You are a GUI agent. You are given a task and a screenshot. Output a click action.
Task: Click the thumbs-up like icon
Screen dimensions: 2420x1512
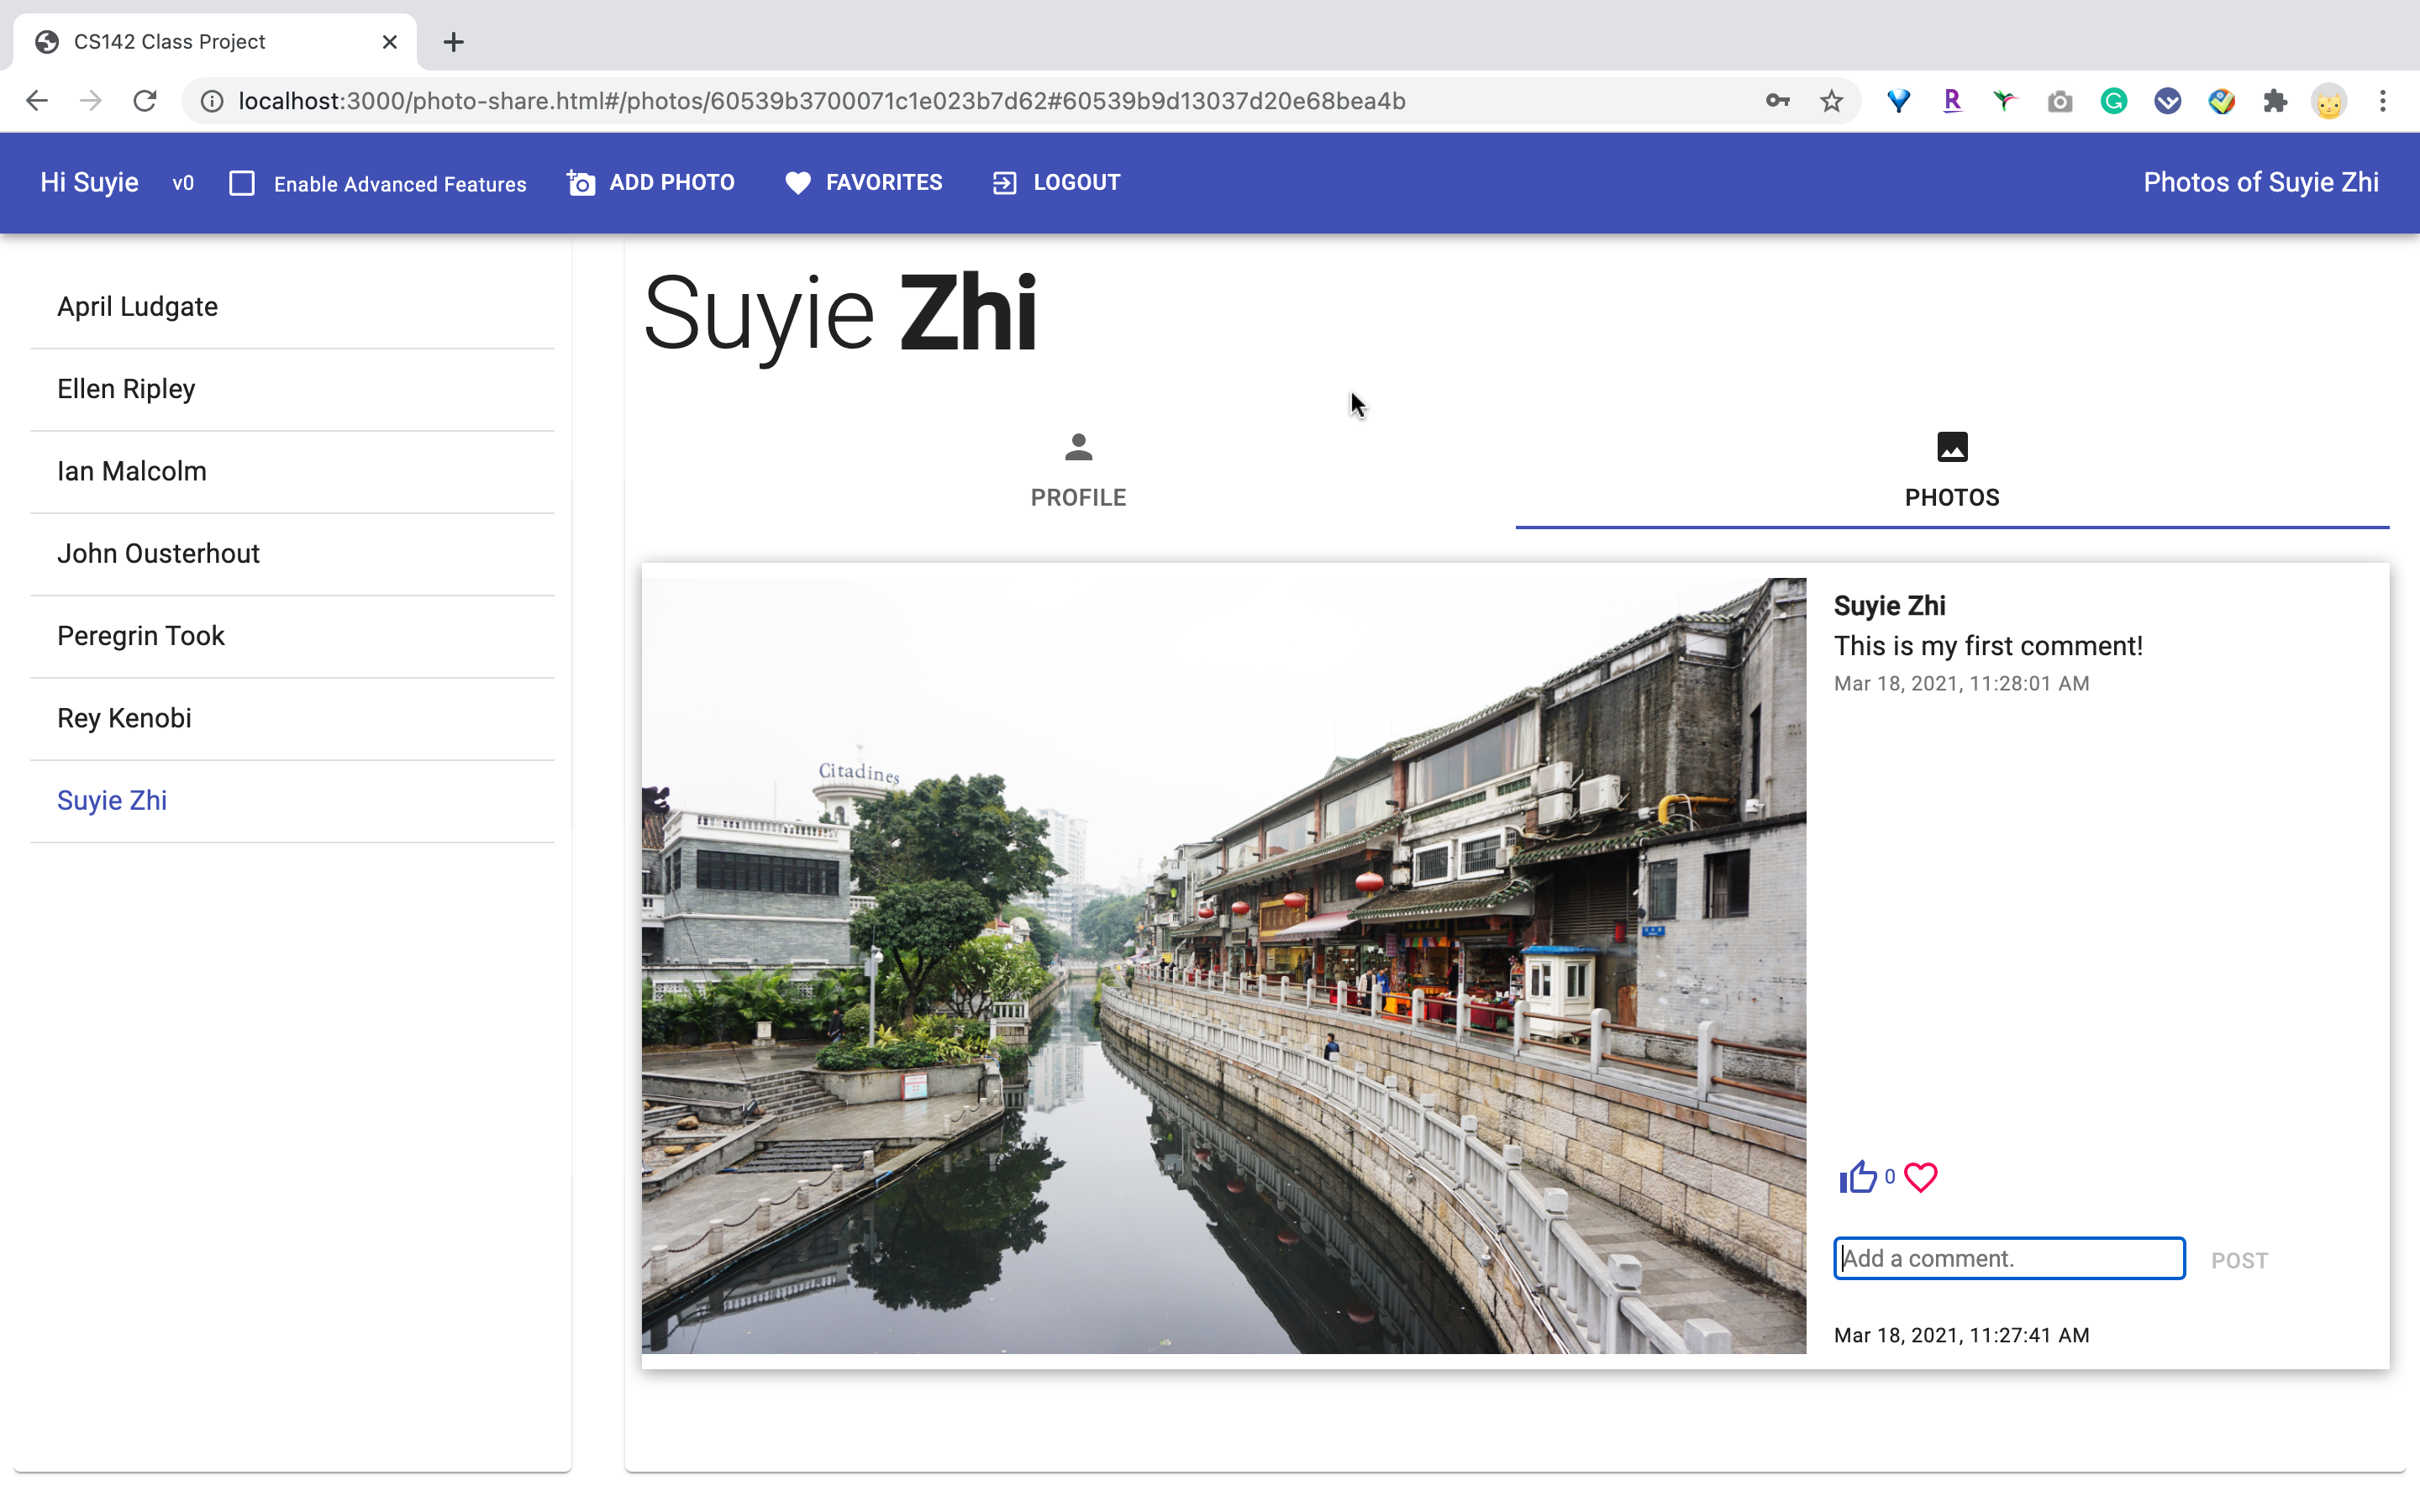tap(1857, 1177)
